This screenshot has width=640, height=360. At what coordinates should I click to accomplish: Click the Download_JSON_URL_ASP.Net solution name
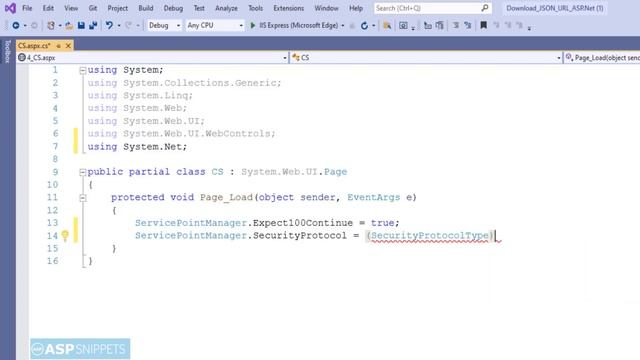[x=555, y=8]
